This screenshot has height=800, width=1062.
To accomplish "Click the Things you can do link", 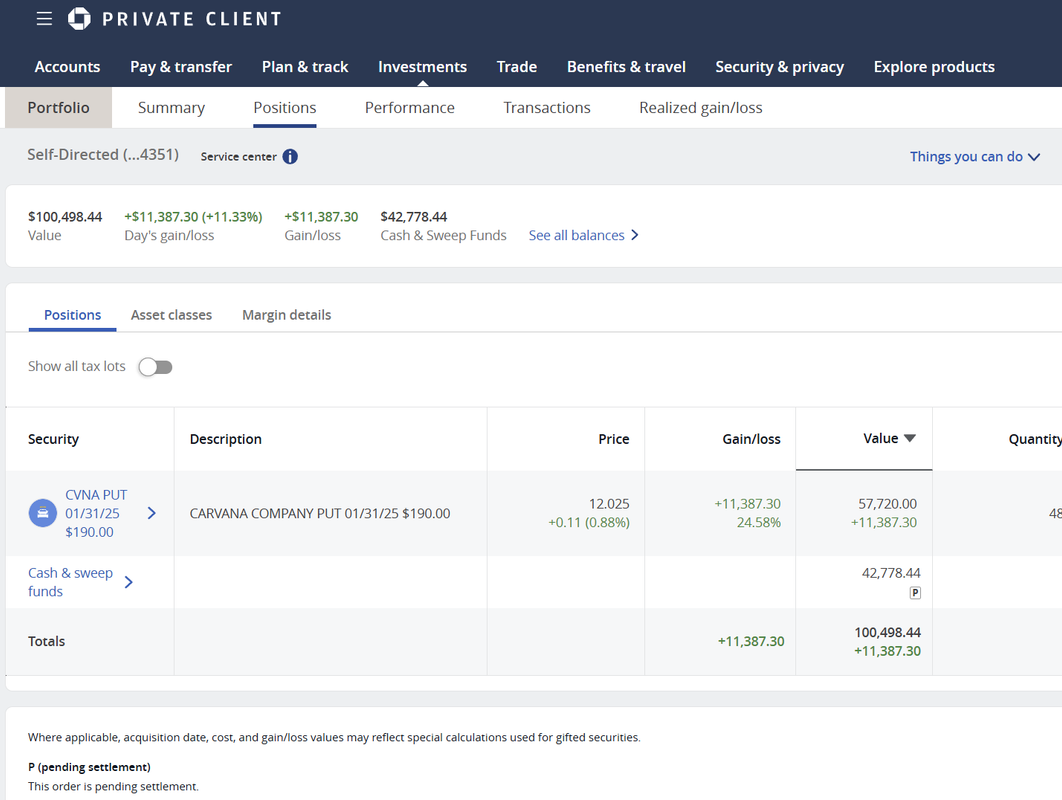I will click(966, 156).
